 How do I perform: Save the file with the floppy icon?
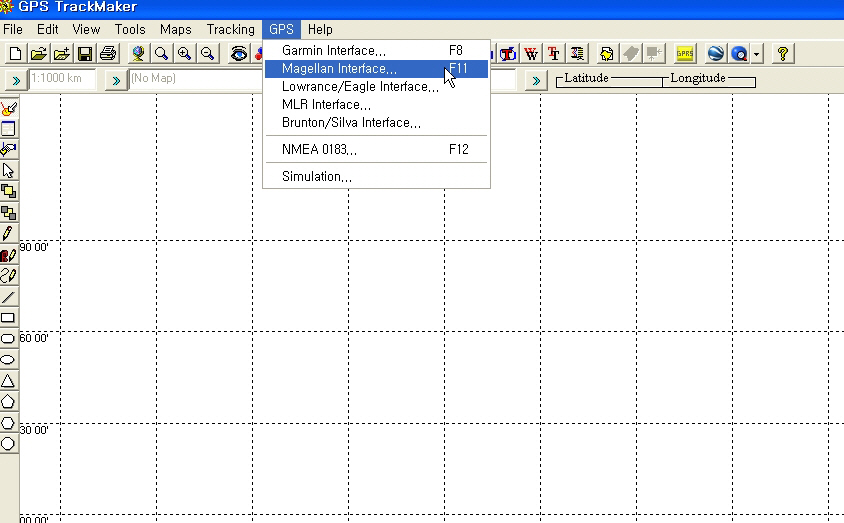(85, 54)
